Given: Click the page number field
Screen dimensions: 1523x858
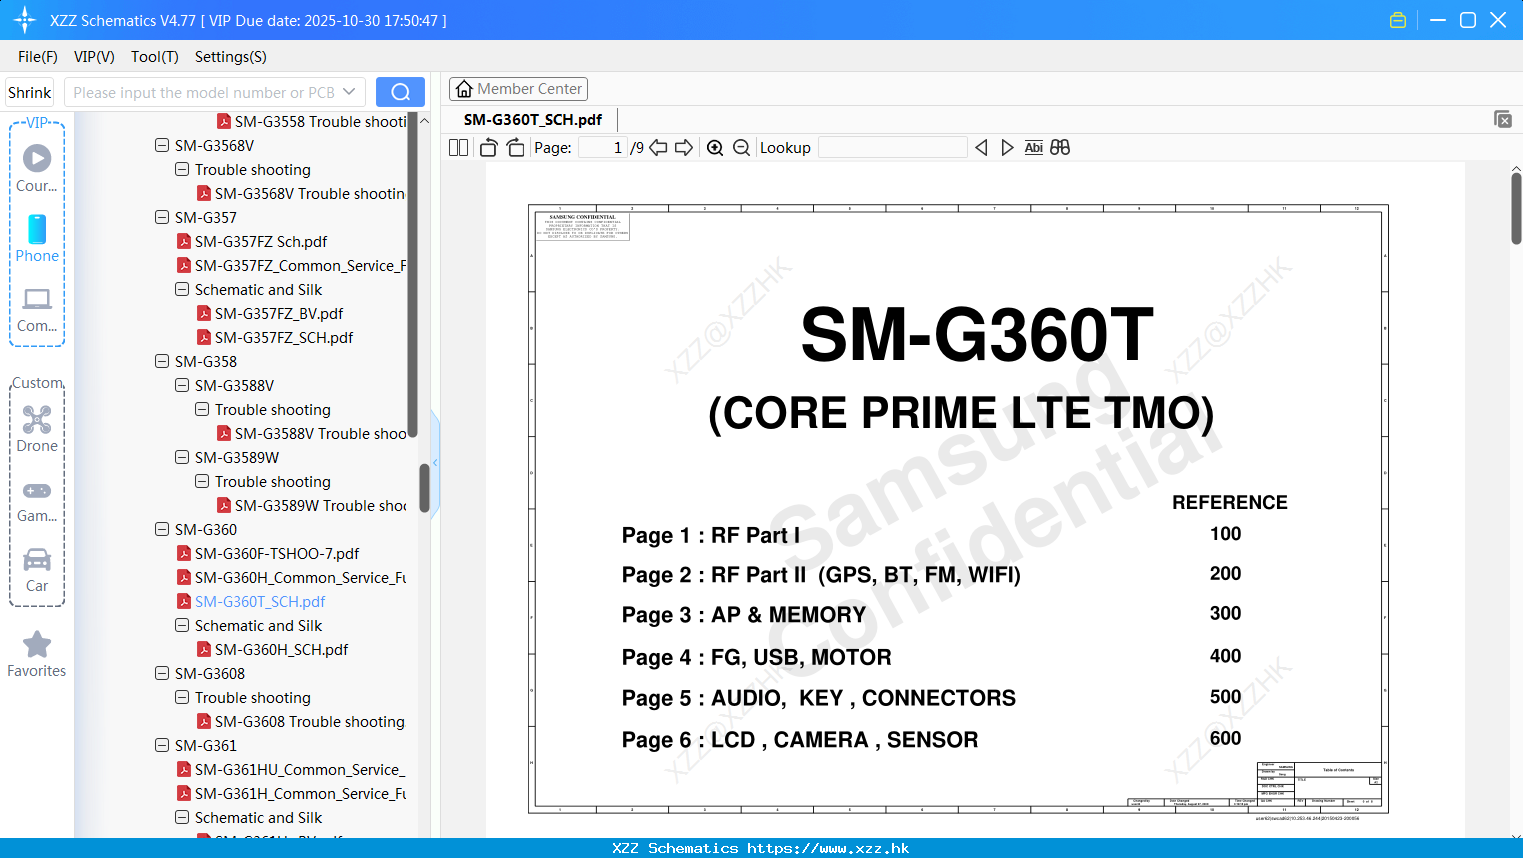Looking at the screenshot, I should [603, 148].
